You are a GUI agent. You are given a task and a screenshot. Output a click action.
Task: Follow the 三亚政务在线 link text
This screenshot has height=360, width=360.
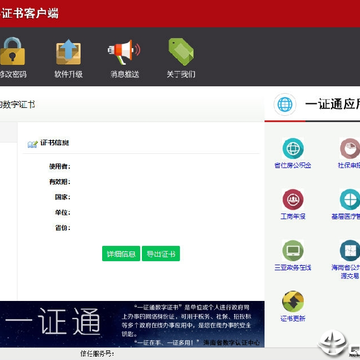(293, 268)
